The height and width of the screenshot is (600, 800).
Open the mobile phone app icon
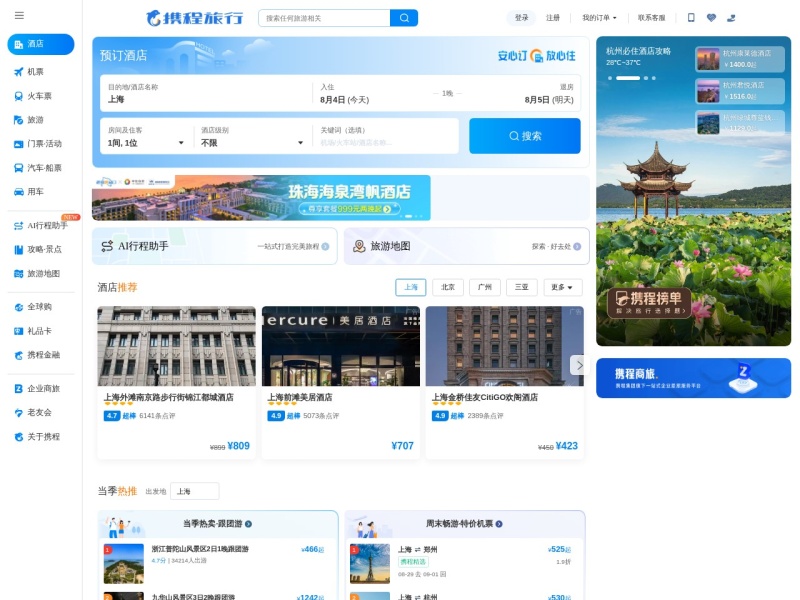[691, 17]
